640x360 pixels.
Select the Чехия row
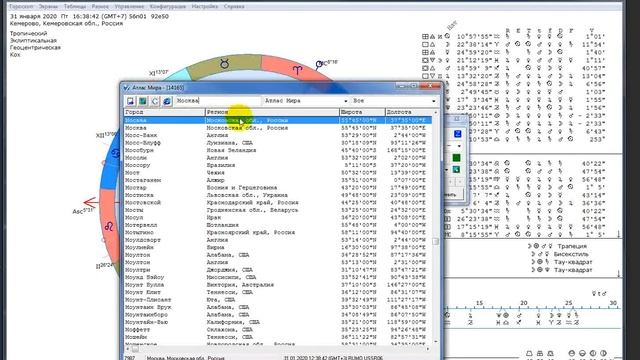(278, 173)
